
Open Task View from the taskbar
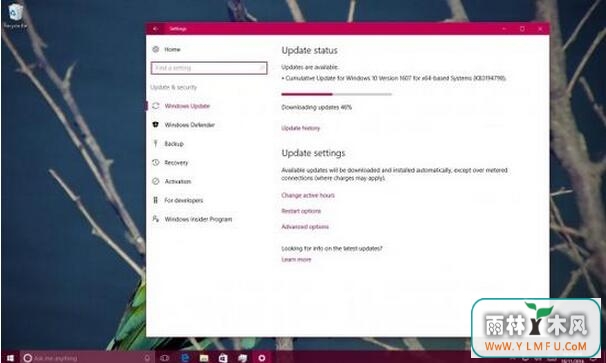coord(165,358)
